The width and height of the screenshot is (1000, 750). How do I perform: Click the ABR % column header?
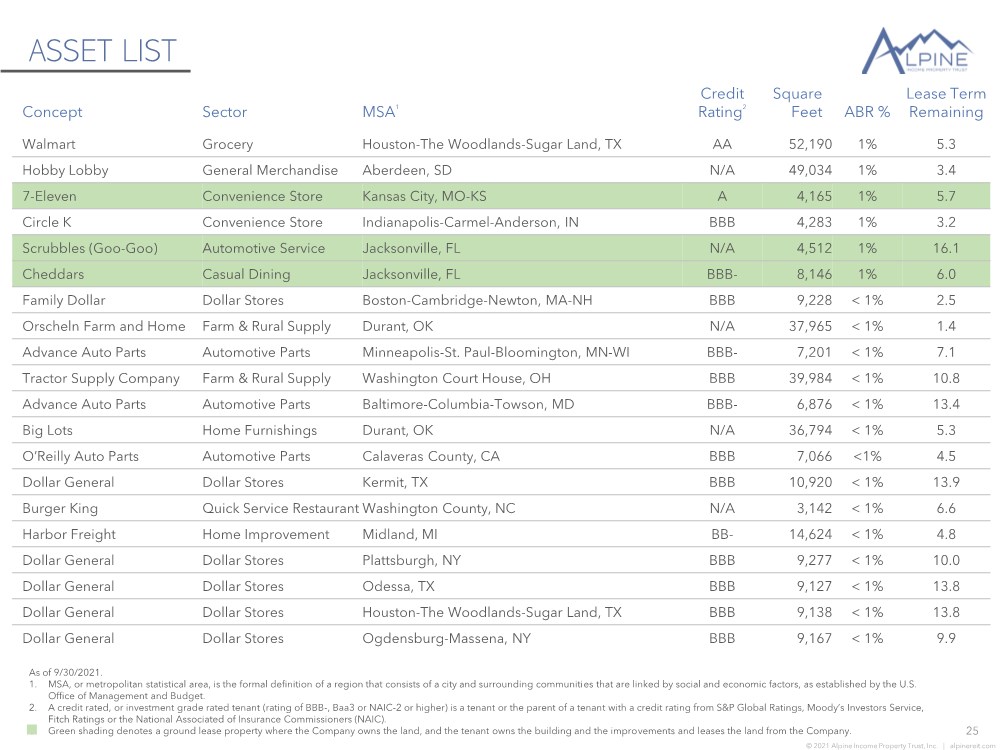click(867, 112)
